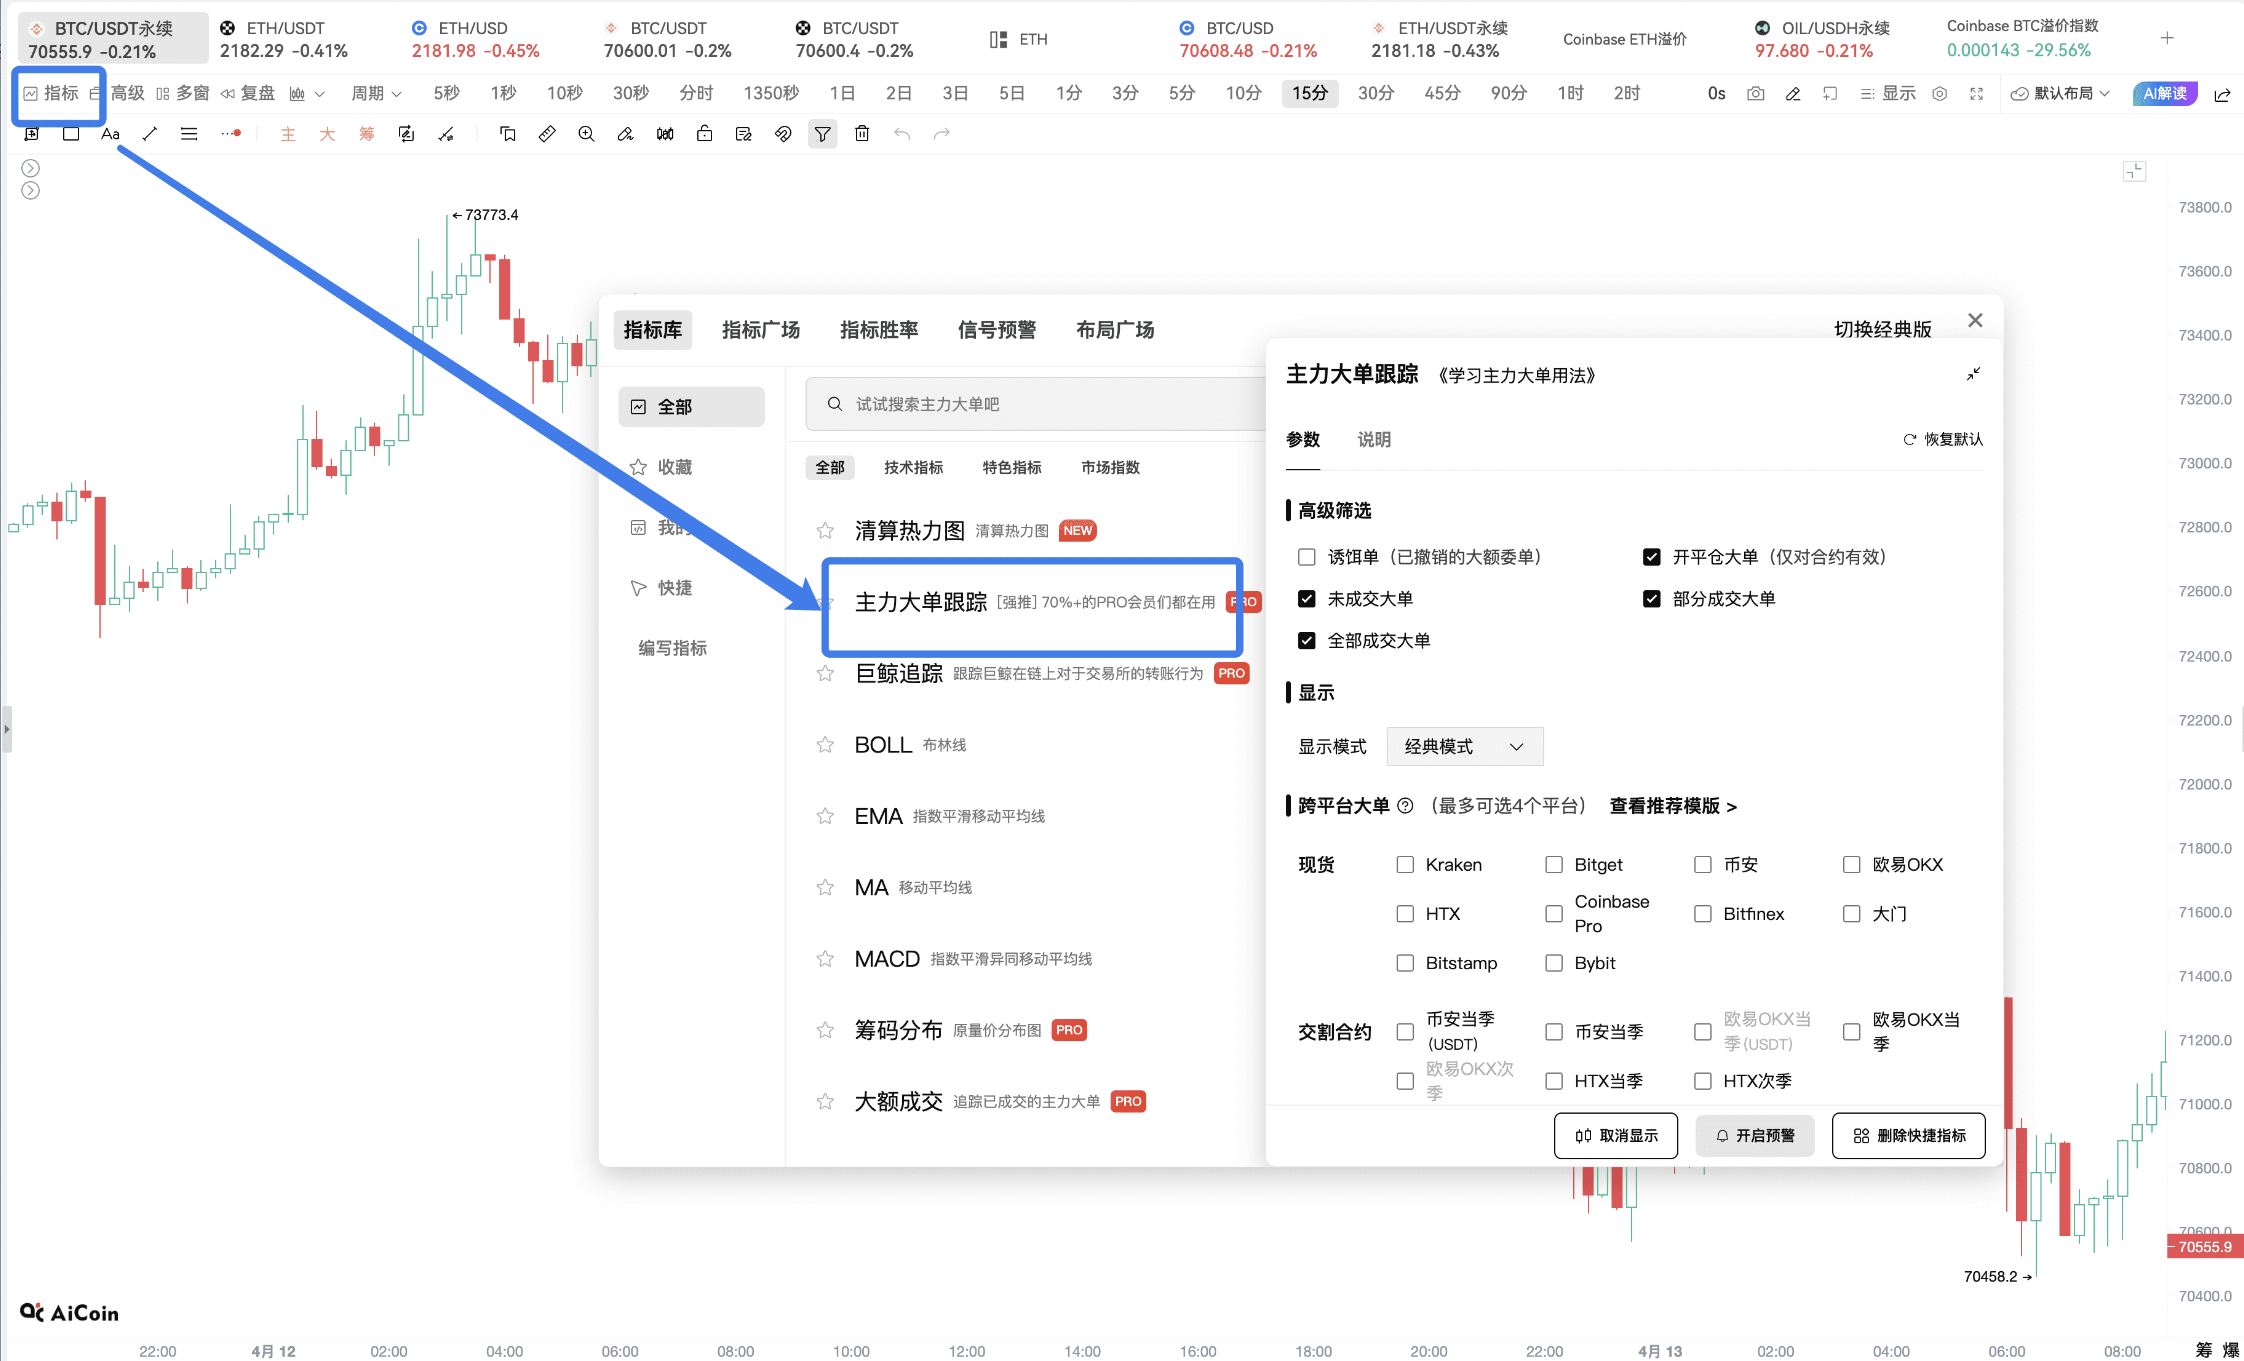The height and width of the screenshot is (1361, 2244).
Task: Click the ruler measure tool
Action: click(x=547, y=133)
